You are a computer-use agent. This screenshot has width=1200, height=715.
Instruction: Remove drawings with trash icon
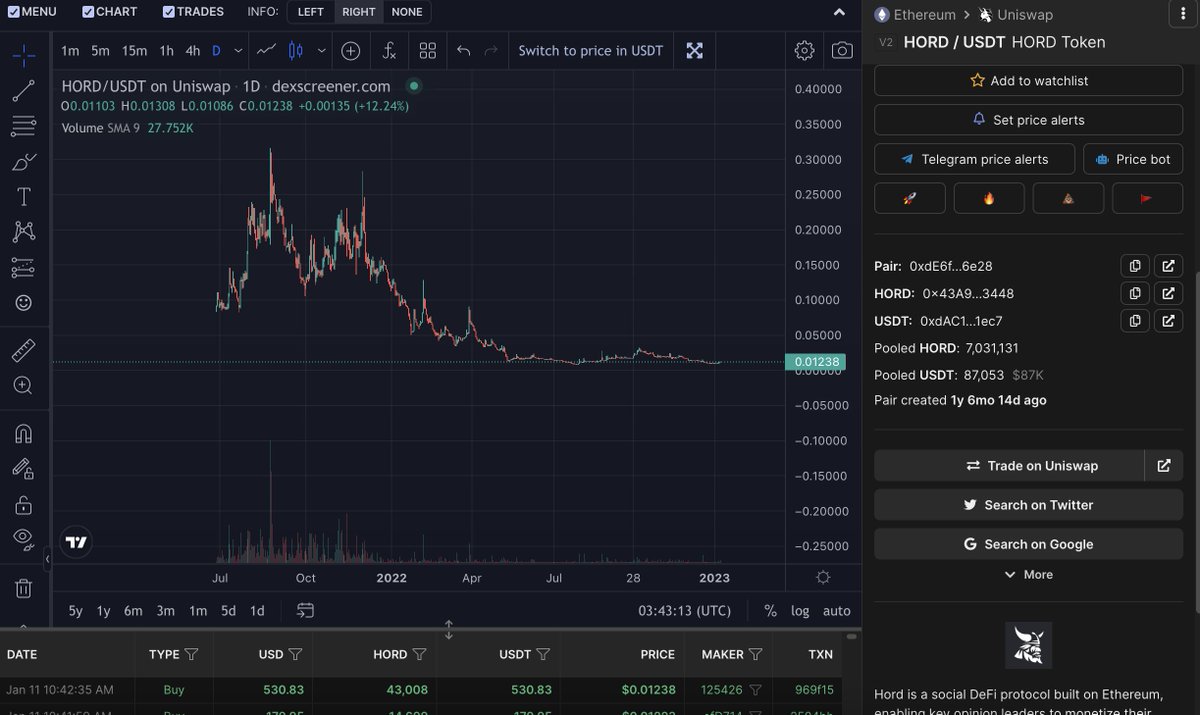click(x=24, y=588)
